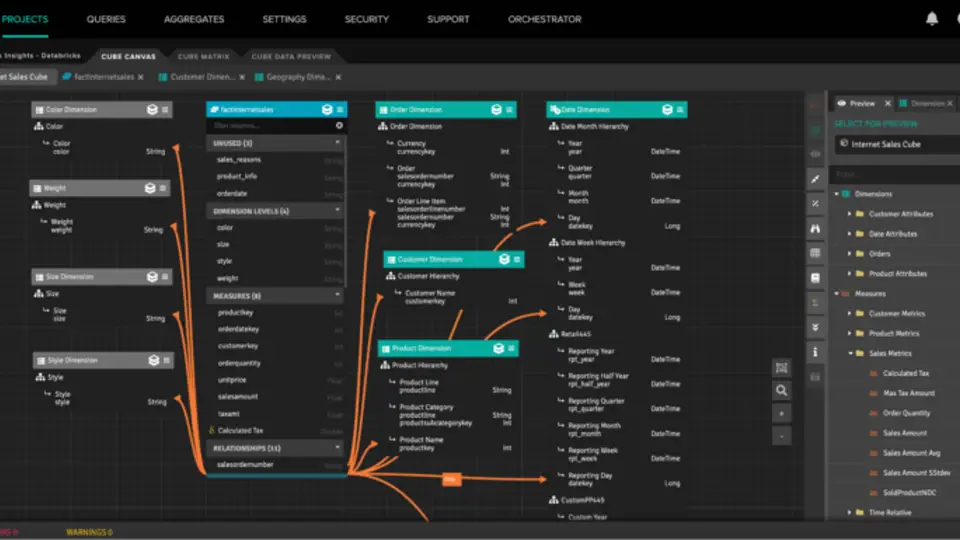This screenshot has width=960, height=540.
Task: Select the Calculated Tax measure in tree
Action: (906, 373)
